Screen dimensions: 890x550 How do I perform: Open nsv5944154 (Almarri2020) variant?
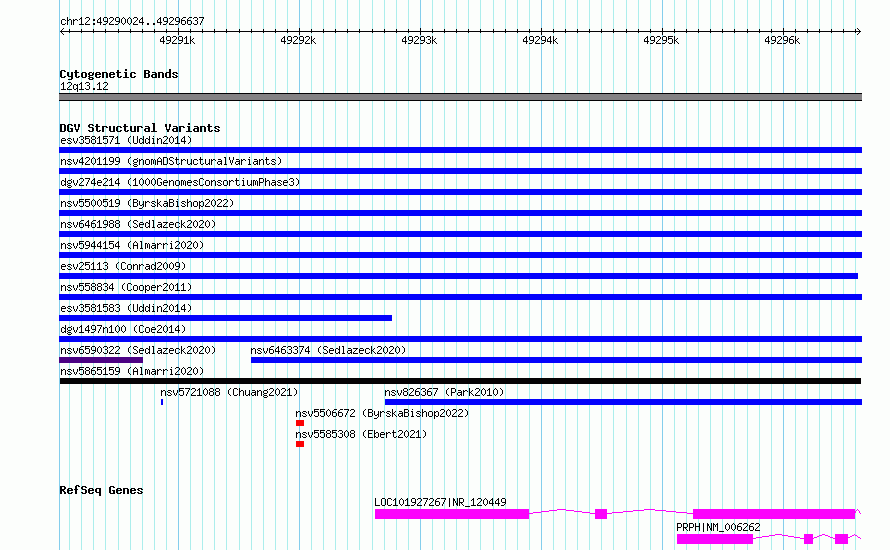[x=132, y=245]
